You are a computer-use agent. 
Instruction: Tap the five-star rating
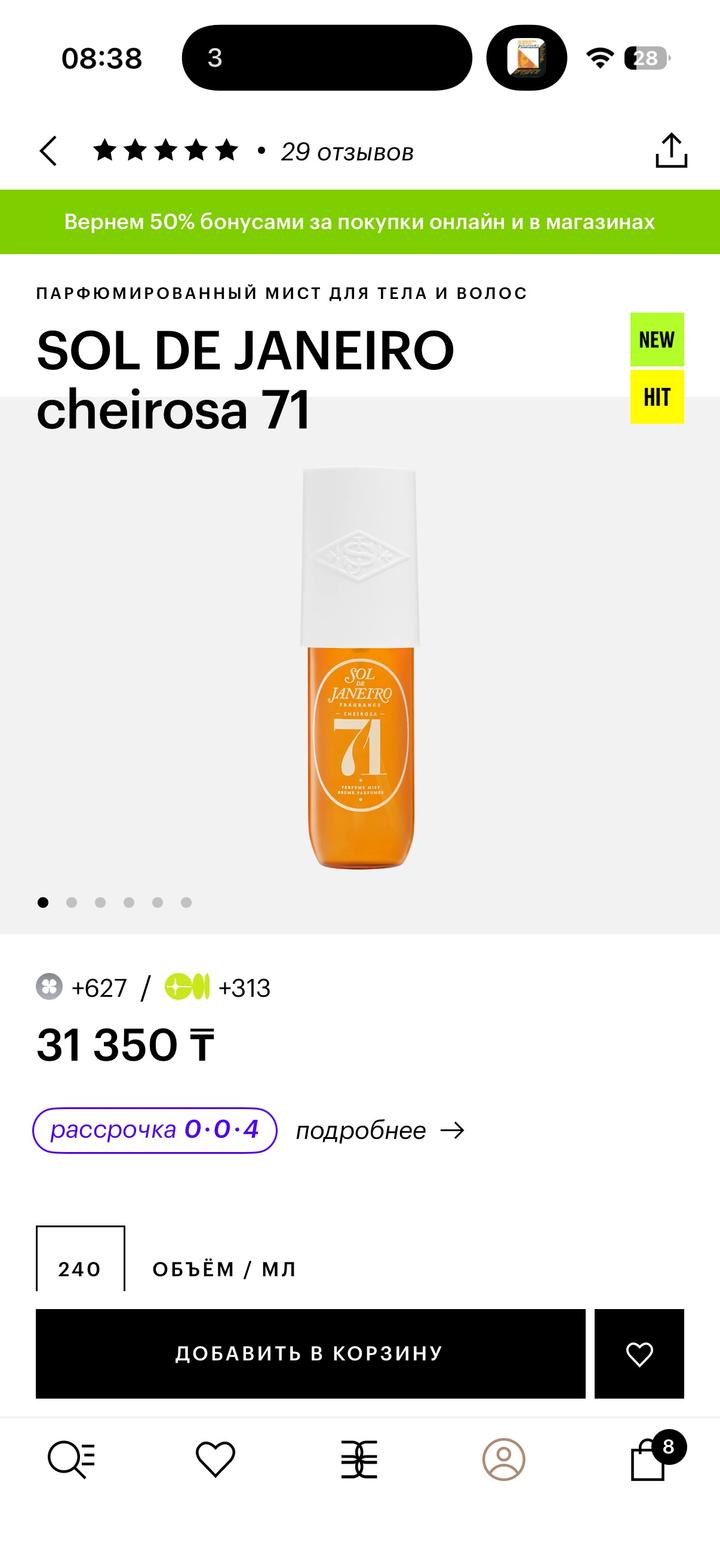(166, 151)
